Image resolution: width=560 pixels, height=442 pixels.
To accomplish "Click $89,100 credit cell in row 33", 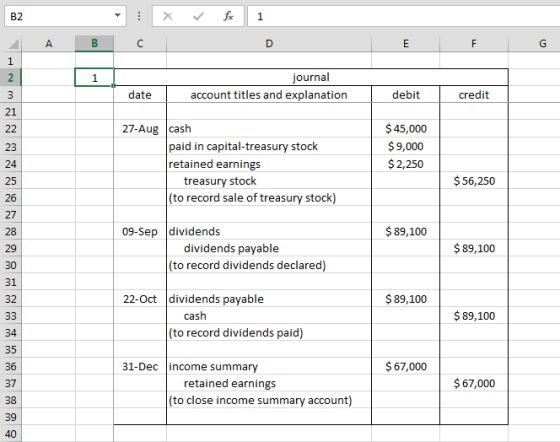I will click(474, 316).
